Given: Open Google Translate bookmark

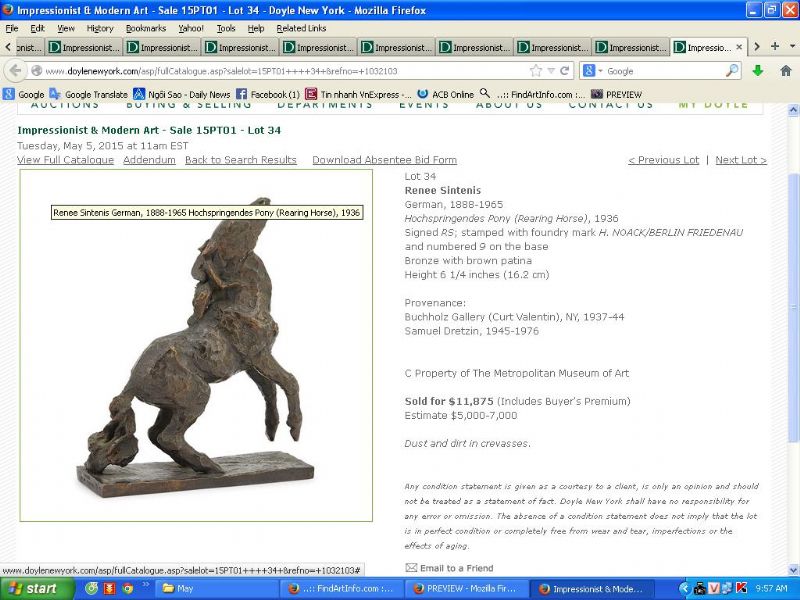Looking at the screenshot, I should pyautogui.click(x=88, y=94).
